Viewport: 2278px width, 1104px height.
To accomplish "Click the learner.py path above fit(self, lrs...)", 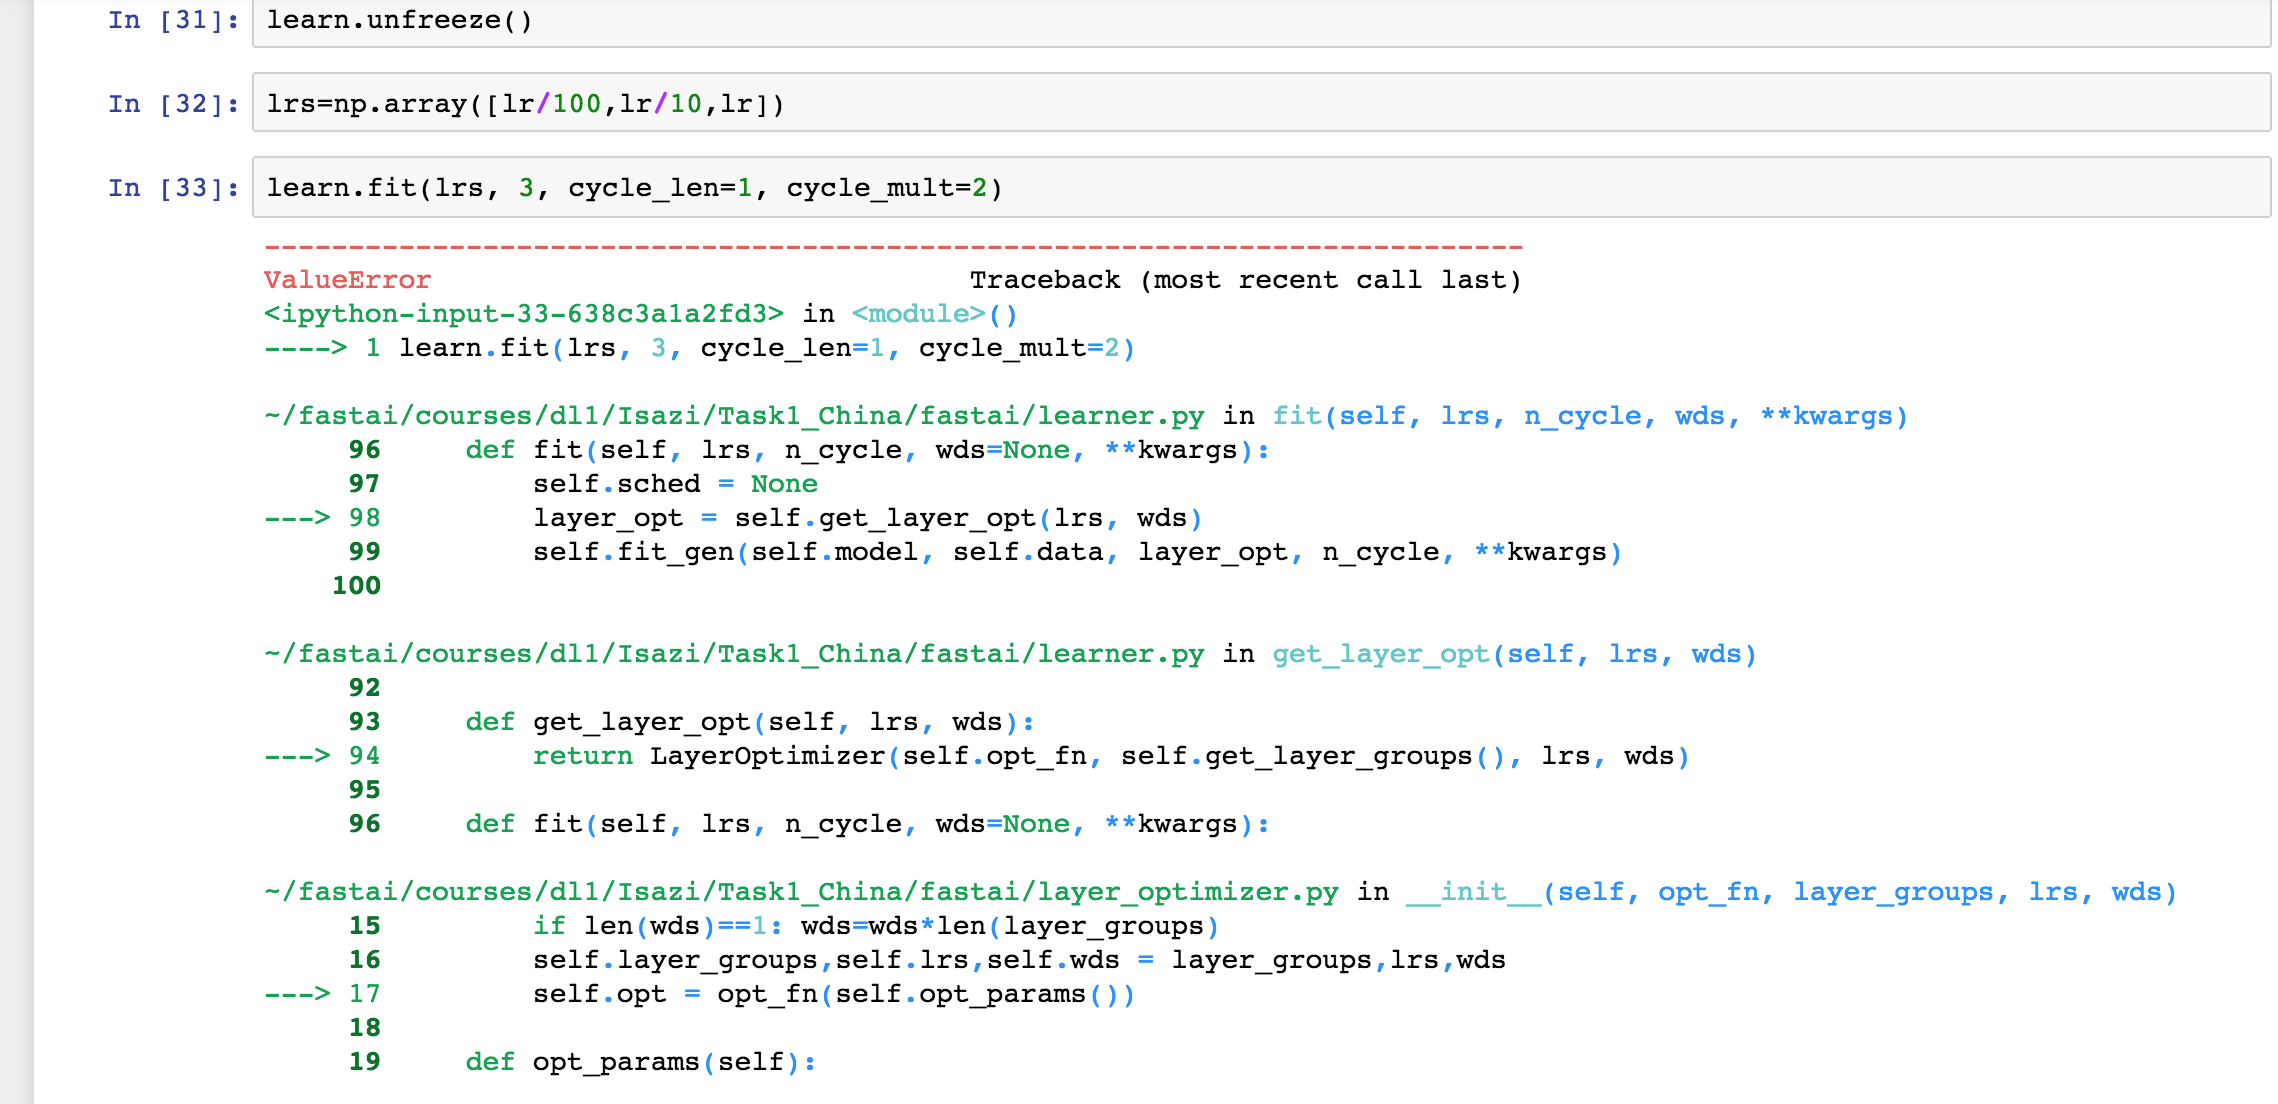I will (734, 416).
